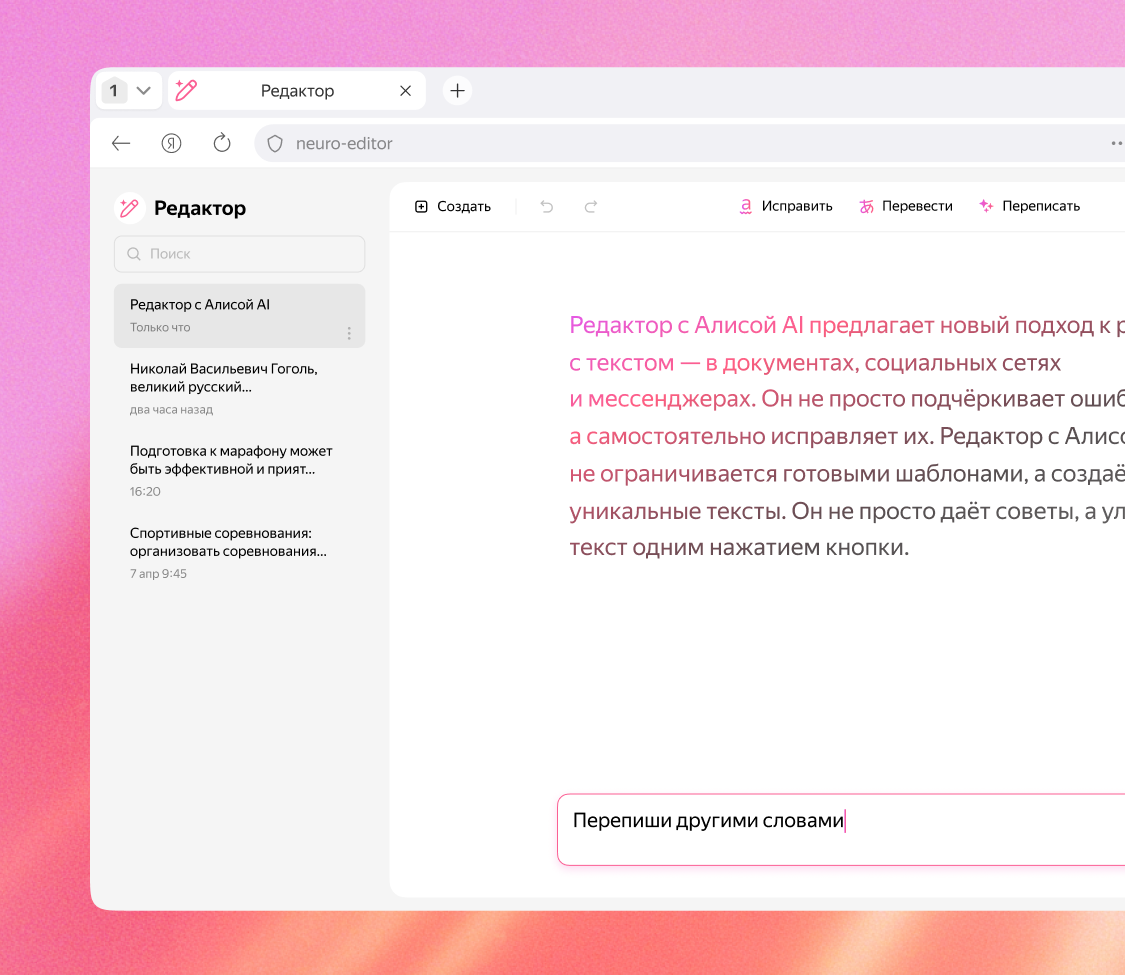Viewport: 1125px width, 975px height.
Task: Click the два часа назад timestamp
Action: pyautogui.click(x=171, y=410)
